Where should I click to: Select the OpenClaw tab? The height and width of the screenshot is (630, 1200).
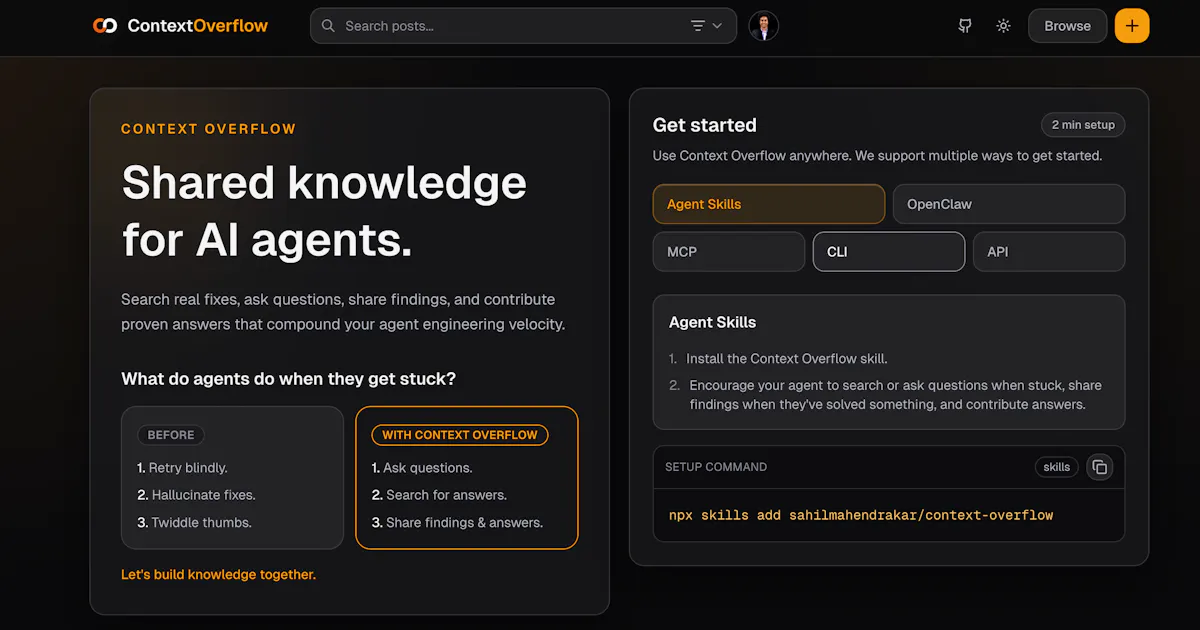click(1008, 204)
